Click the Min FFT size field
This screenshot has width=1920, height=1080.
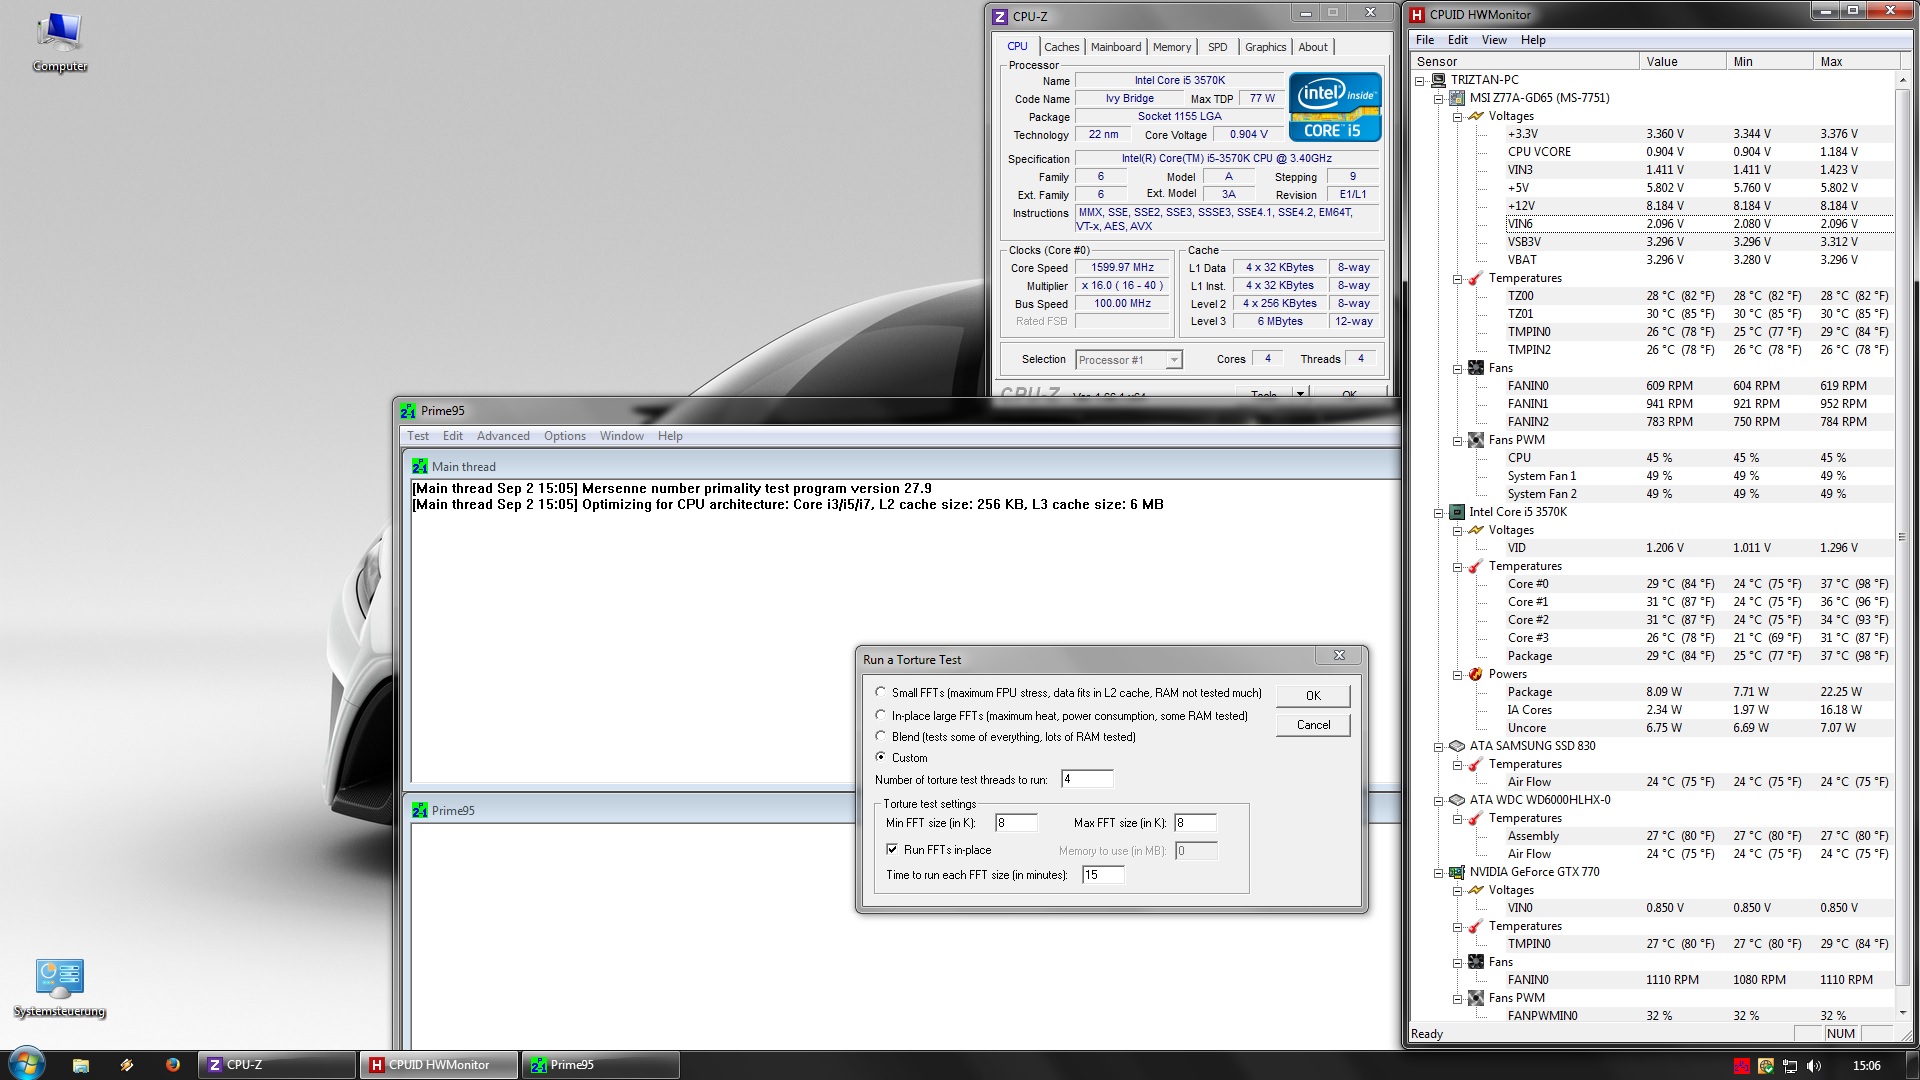1015,823
